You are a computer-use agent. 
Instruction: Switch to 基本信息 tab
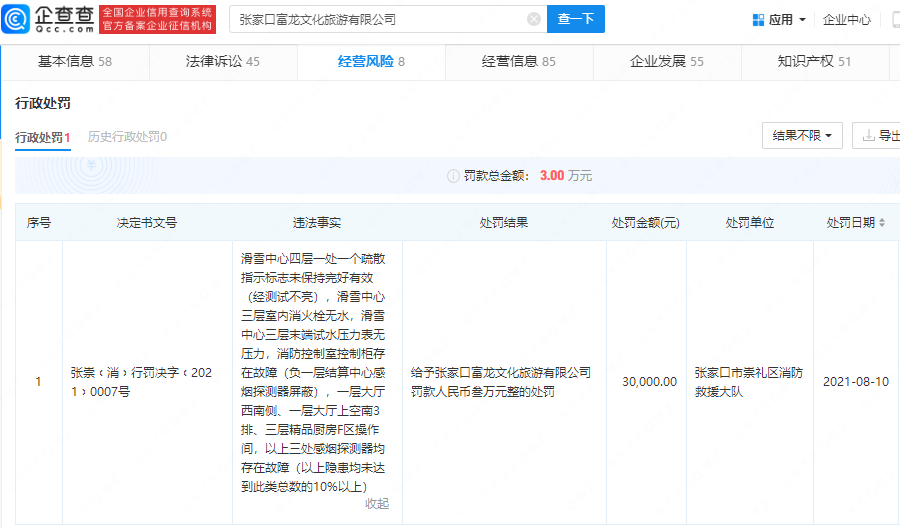coord(75,61)
